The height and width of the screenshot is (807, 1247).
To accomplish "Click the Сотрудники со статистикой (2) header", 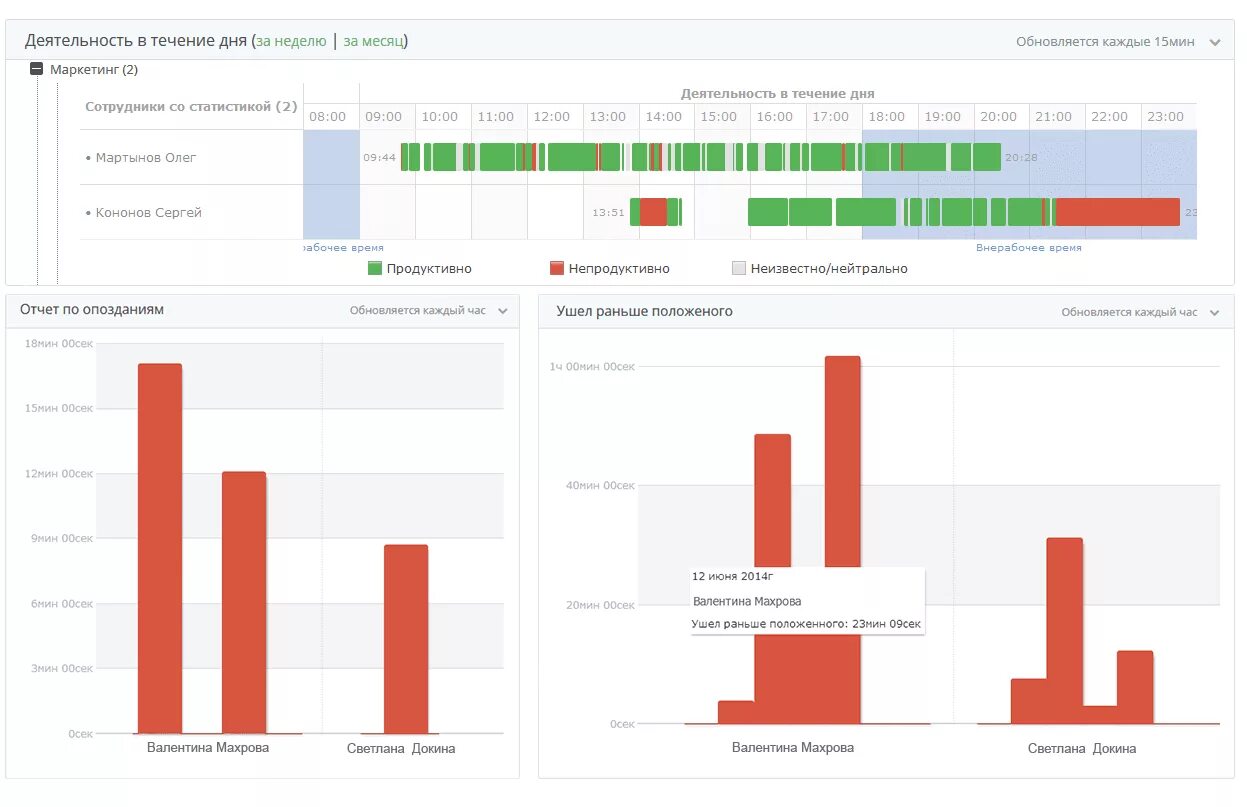I will (x=191, y=106).
